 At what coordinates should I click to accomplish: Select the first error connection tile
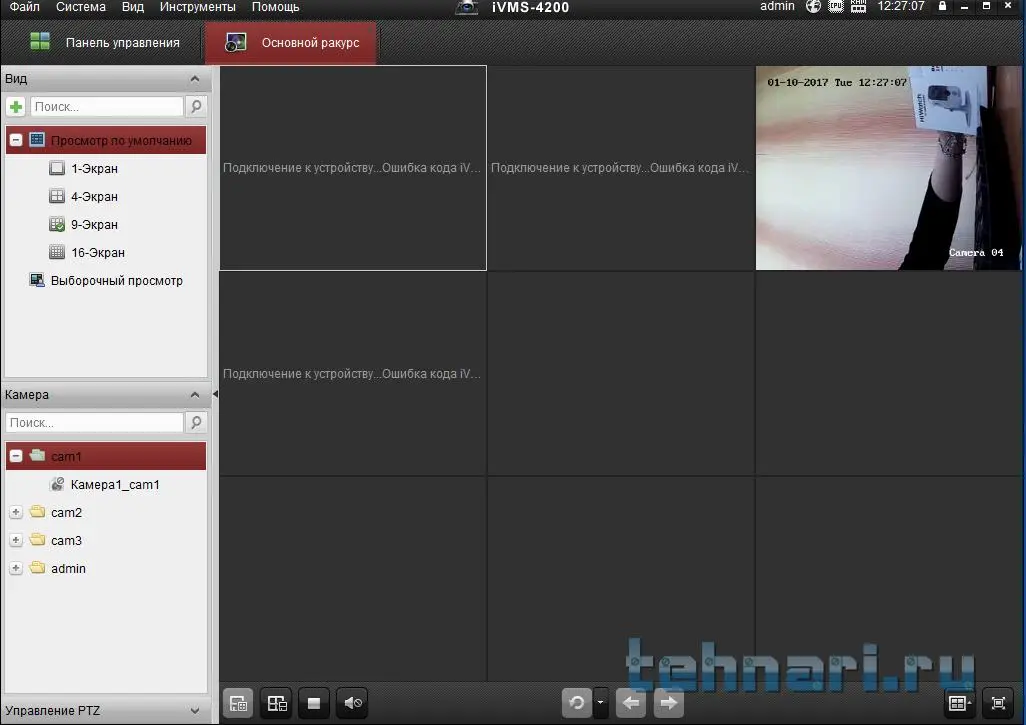click(x=353, y=168)
